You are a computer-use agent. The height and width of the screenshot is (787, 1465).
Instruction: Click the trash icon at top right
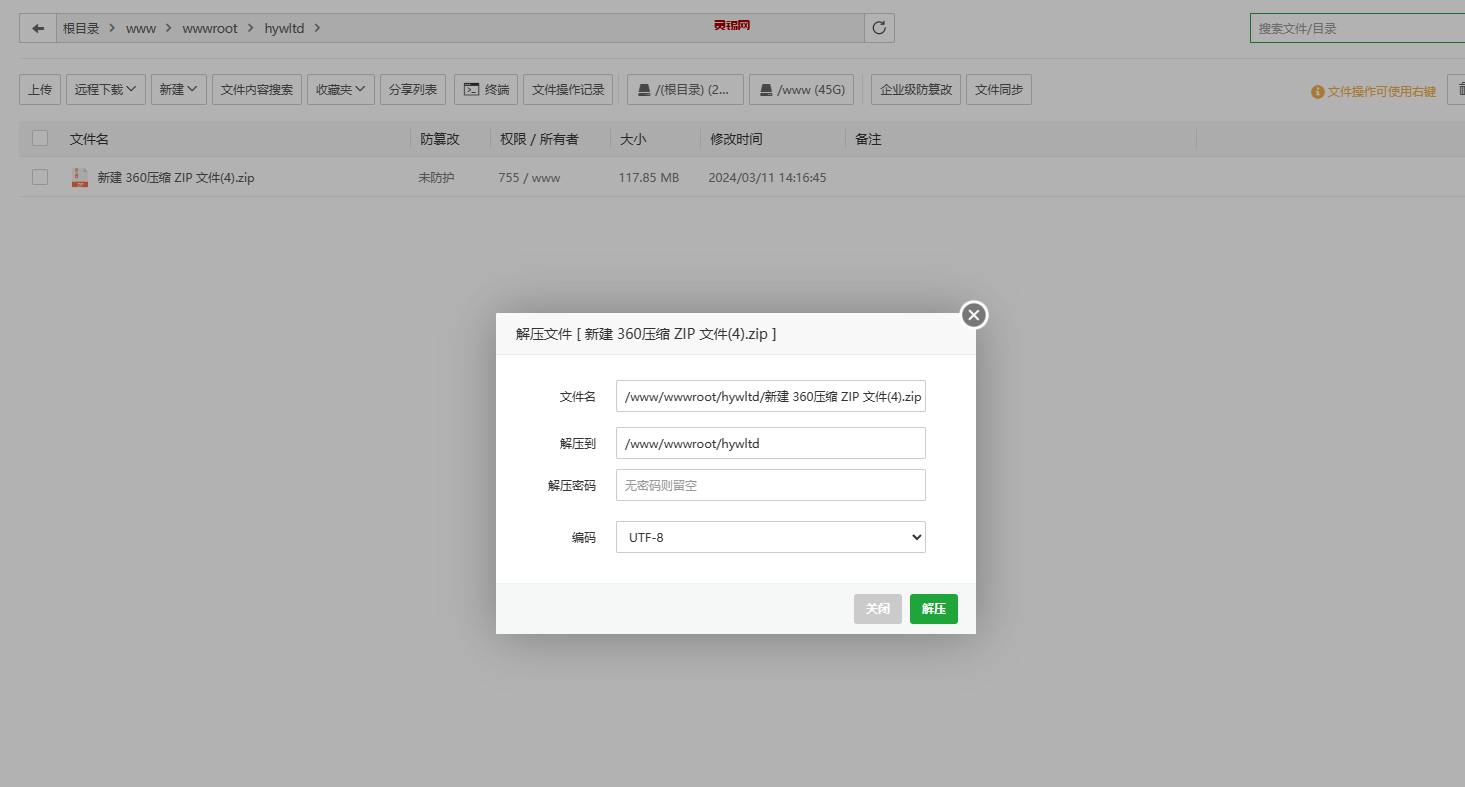coord(1457,90)
